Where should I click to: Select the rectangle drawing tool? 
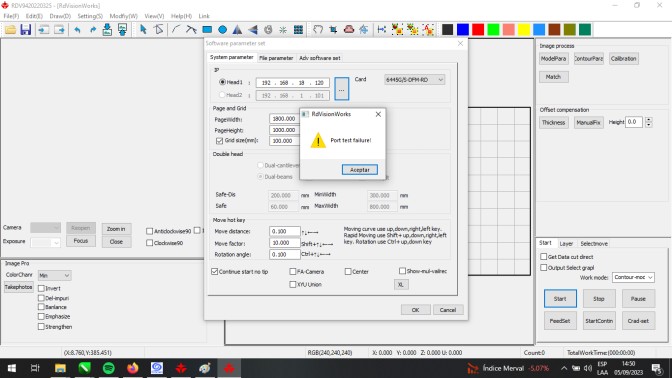pyautogui.click(x=207, y=30)
